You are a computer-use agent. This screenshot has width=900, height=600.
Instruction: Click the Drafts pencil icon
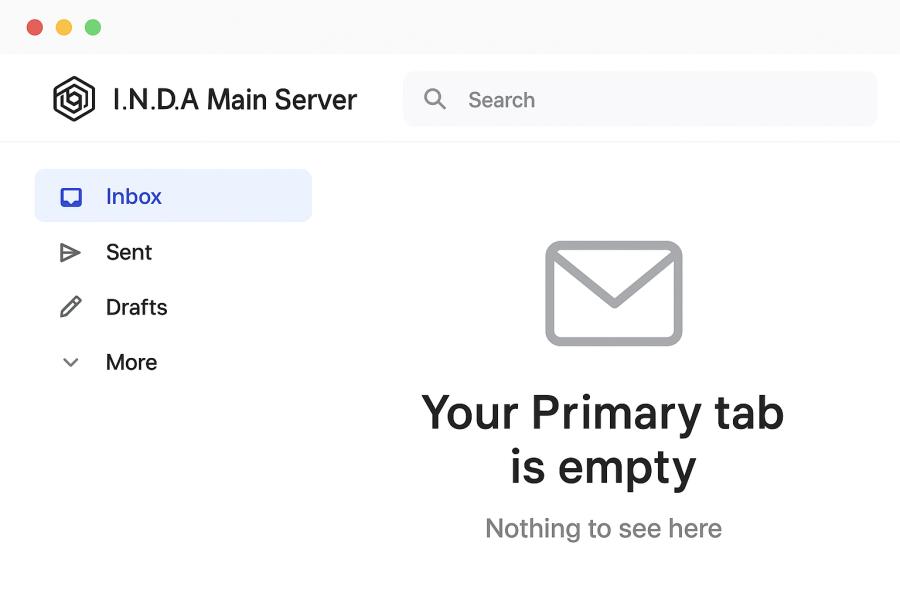tap(70, 307)
